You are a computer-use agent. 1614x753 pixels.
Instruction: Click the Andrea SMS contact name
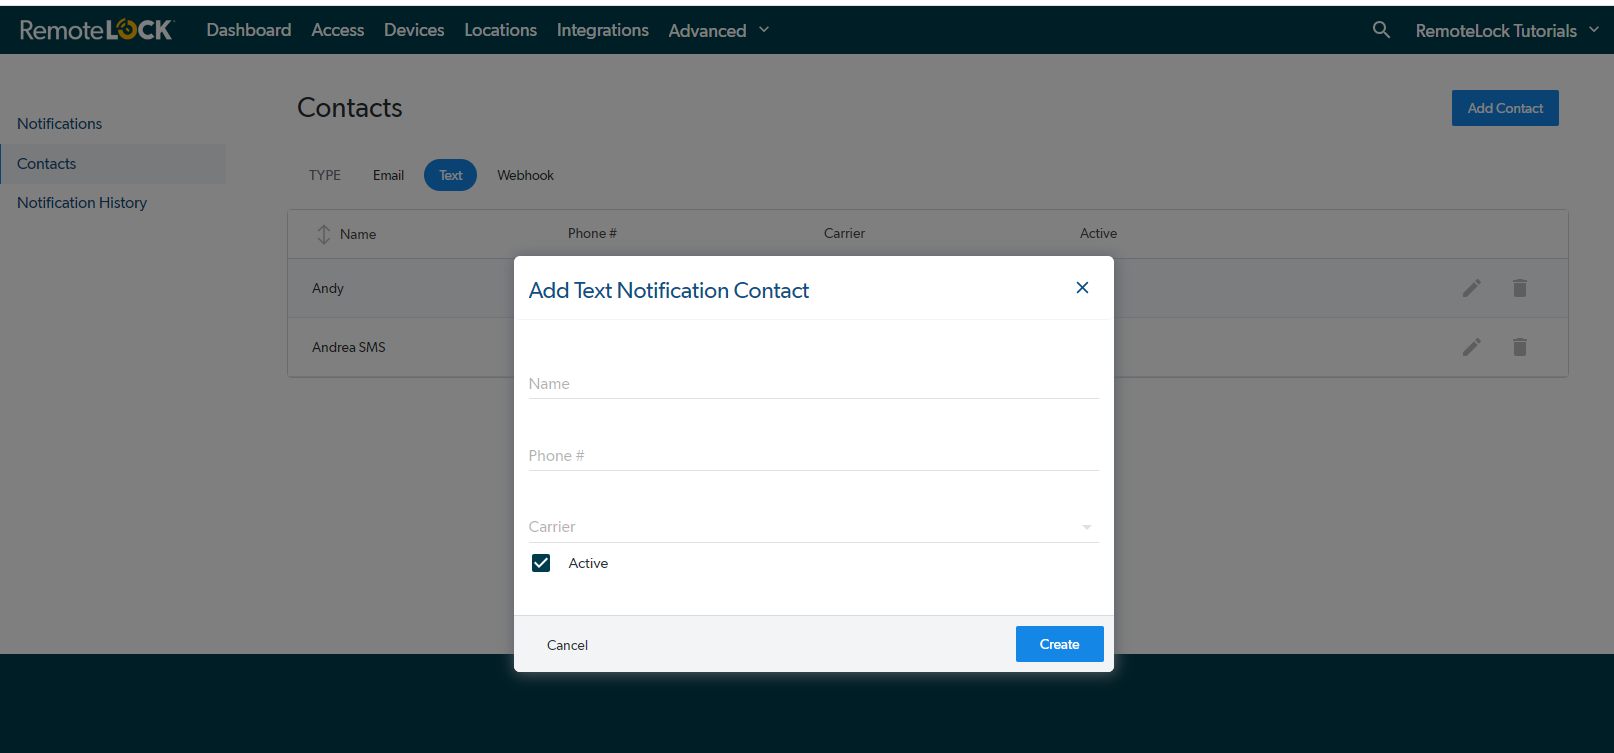(349, 347)
